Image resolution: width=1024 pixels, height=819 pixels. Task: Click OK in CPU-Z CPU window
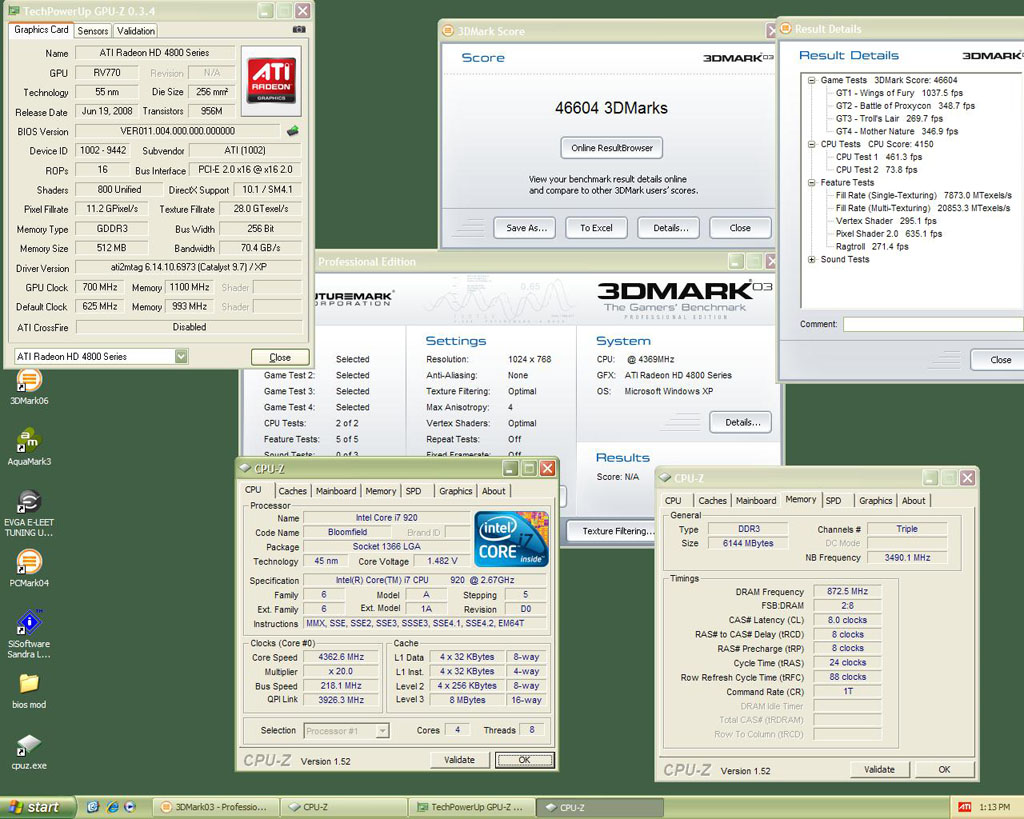(524, 760)
